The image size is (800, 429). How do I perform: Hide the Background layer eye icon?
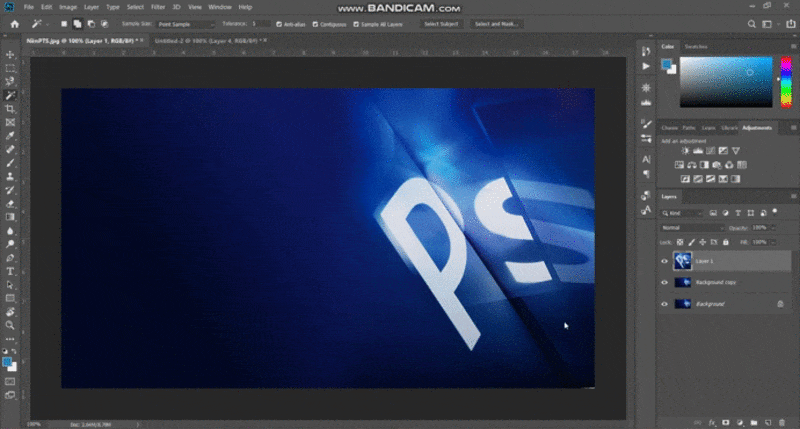[664, 304]
